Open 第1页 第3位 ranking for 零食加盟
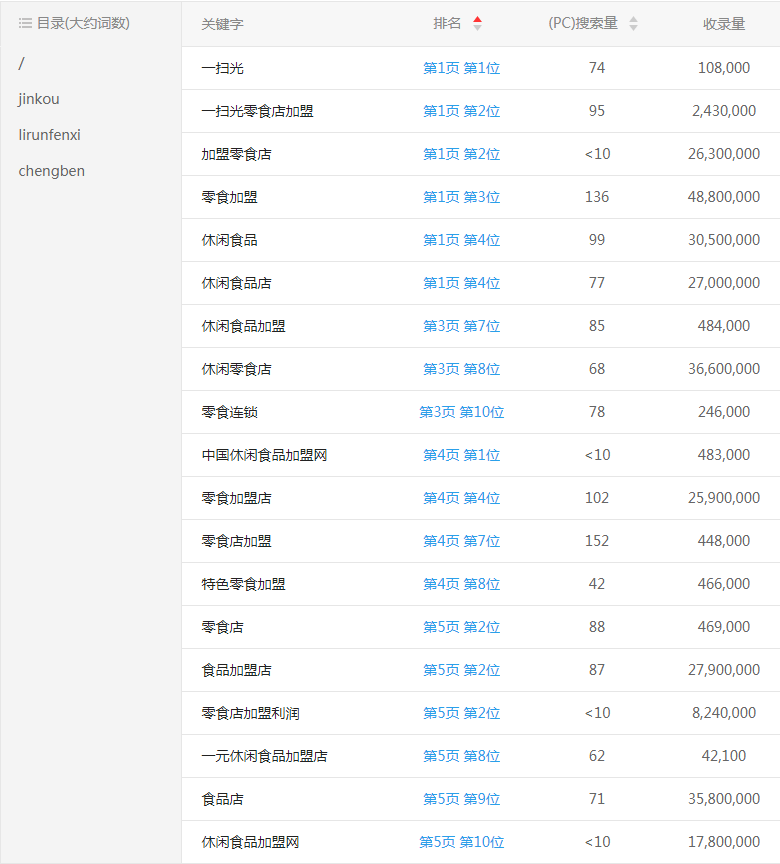 pyautogui.click(x=461, y=197)
